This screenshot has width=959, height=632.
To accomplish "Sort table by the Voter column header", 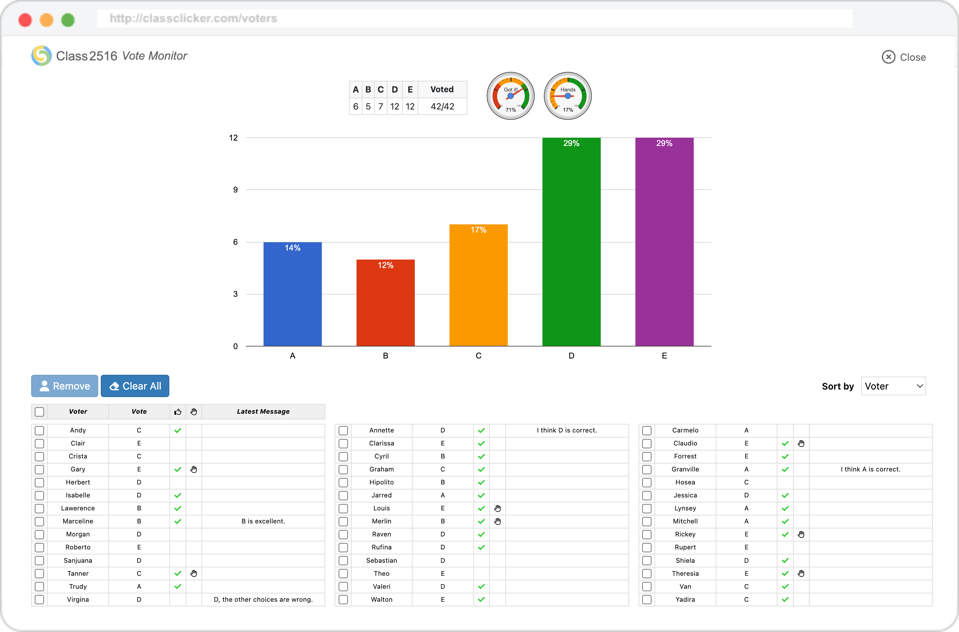I will 78,412.
